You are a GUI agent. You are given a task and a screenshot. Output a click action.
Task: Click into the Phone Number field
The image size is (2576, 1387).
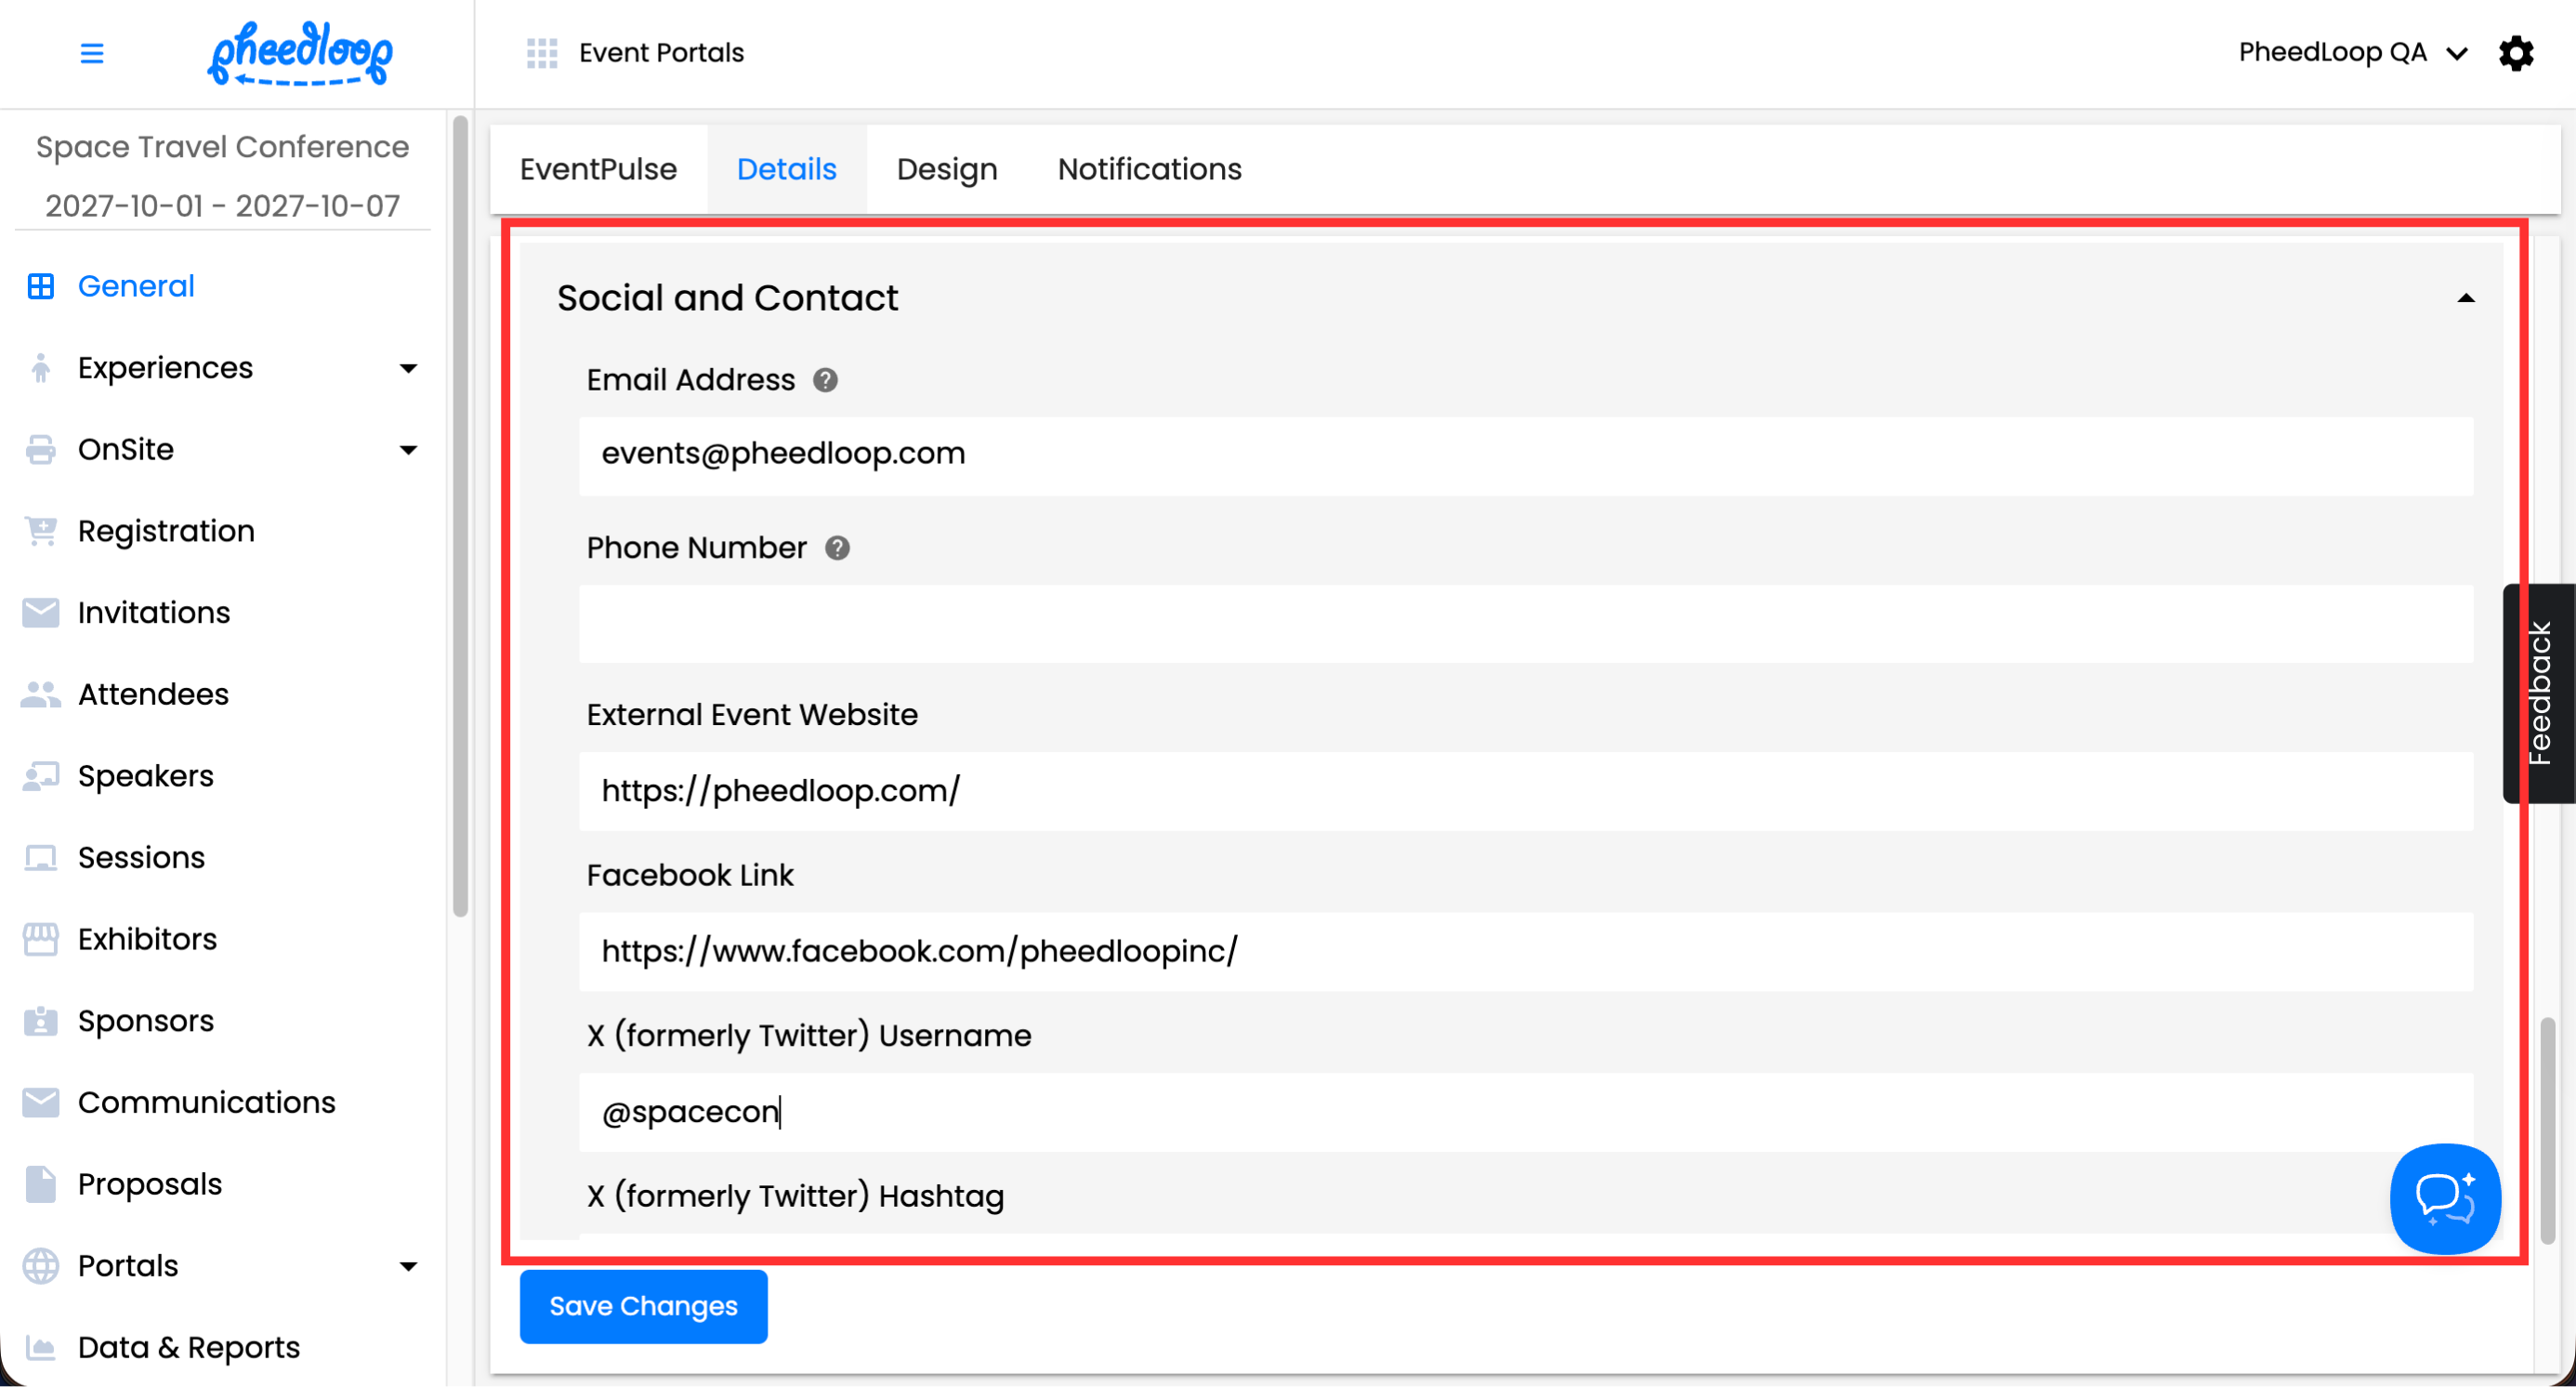click(x=1525, y=624)
